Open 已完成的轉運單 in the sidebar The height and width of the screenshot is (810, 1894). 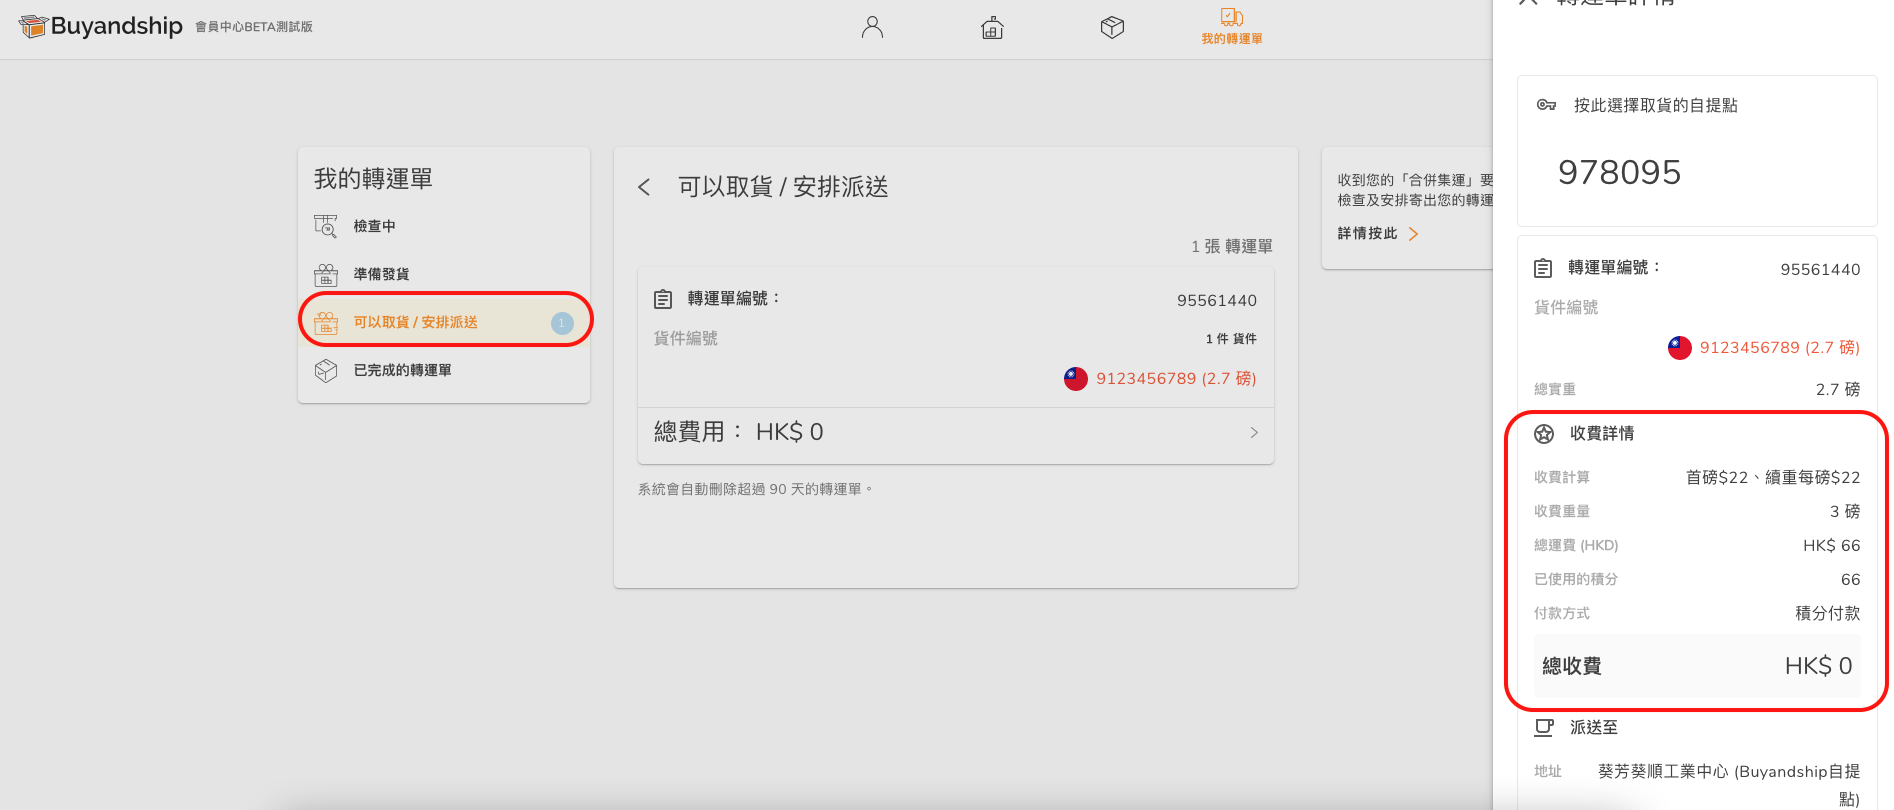402,370
